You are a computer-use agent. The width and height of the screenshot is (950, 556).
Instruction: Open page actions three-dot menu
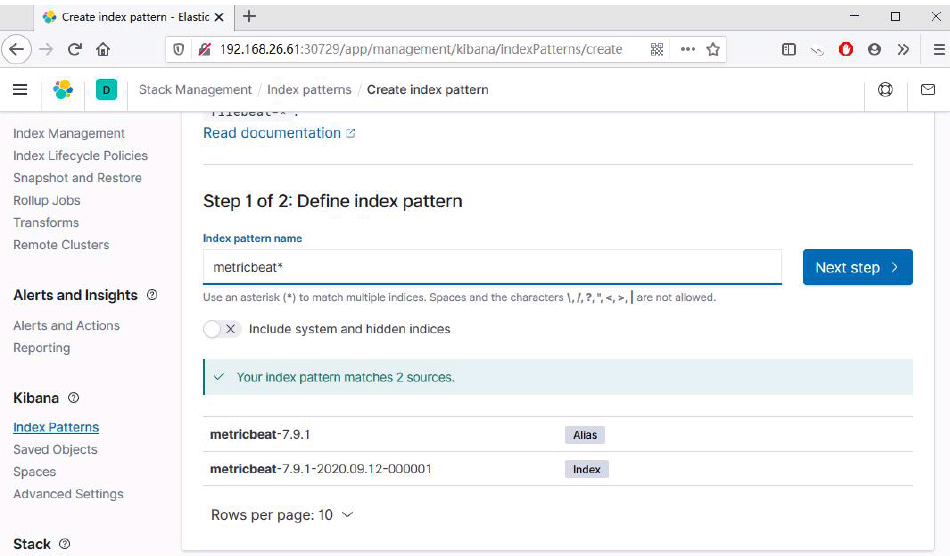point(688,49)
